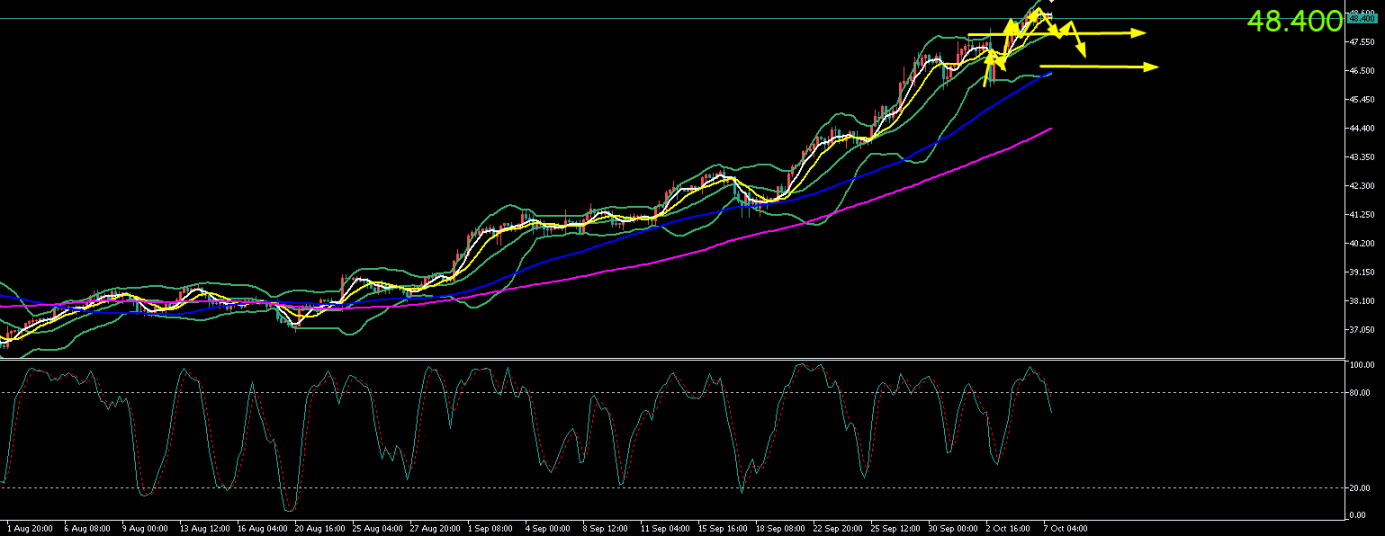
Task: Click the right end of magenta moving average
Action: click(1050, 128)
